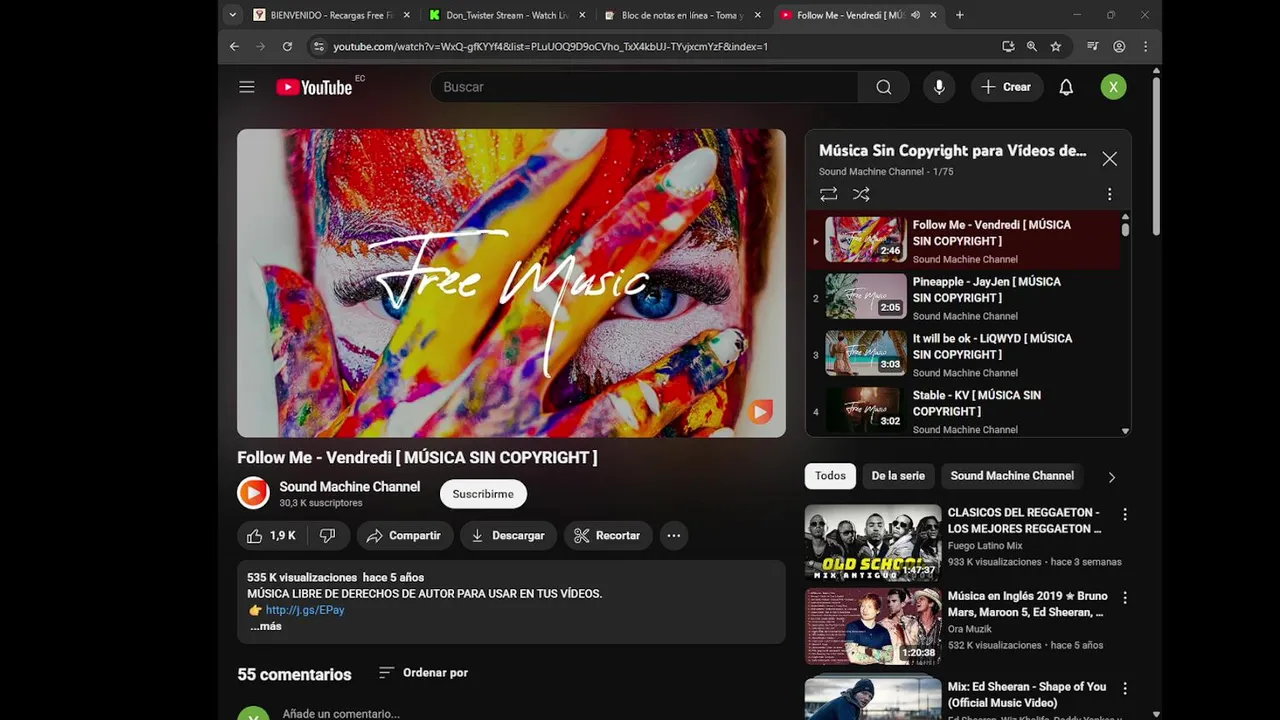The height and width of the screenshot is (720, 1280).
Task: Open the media control toolbar icon
Action: click(1093, 46)
